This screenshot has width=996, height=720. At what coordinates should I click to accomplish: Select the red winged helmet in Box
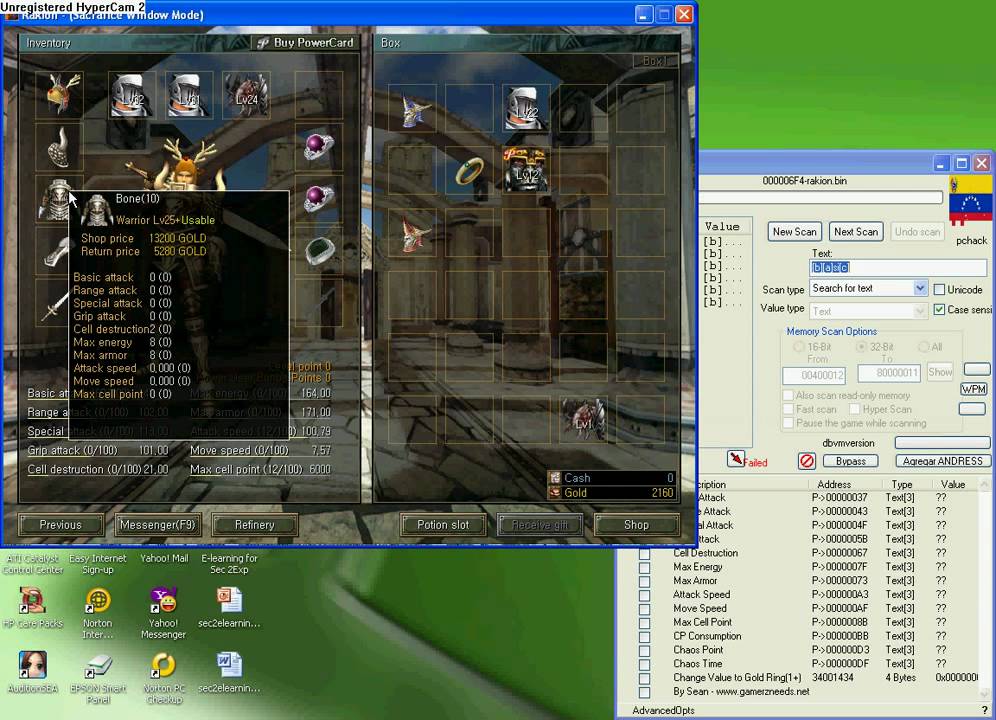[413, 233]
